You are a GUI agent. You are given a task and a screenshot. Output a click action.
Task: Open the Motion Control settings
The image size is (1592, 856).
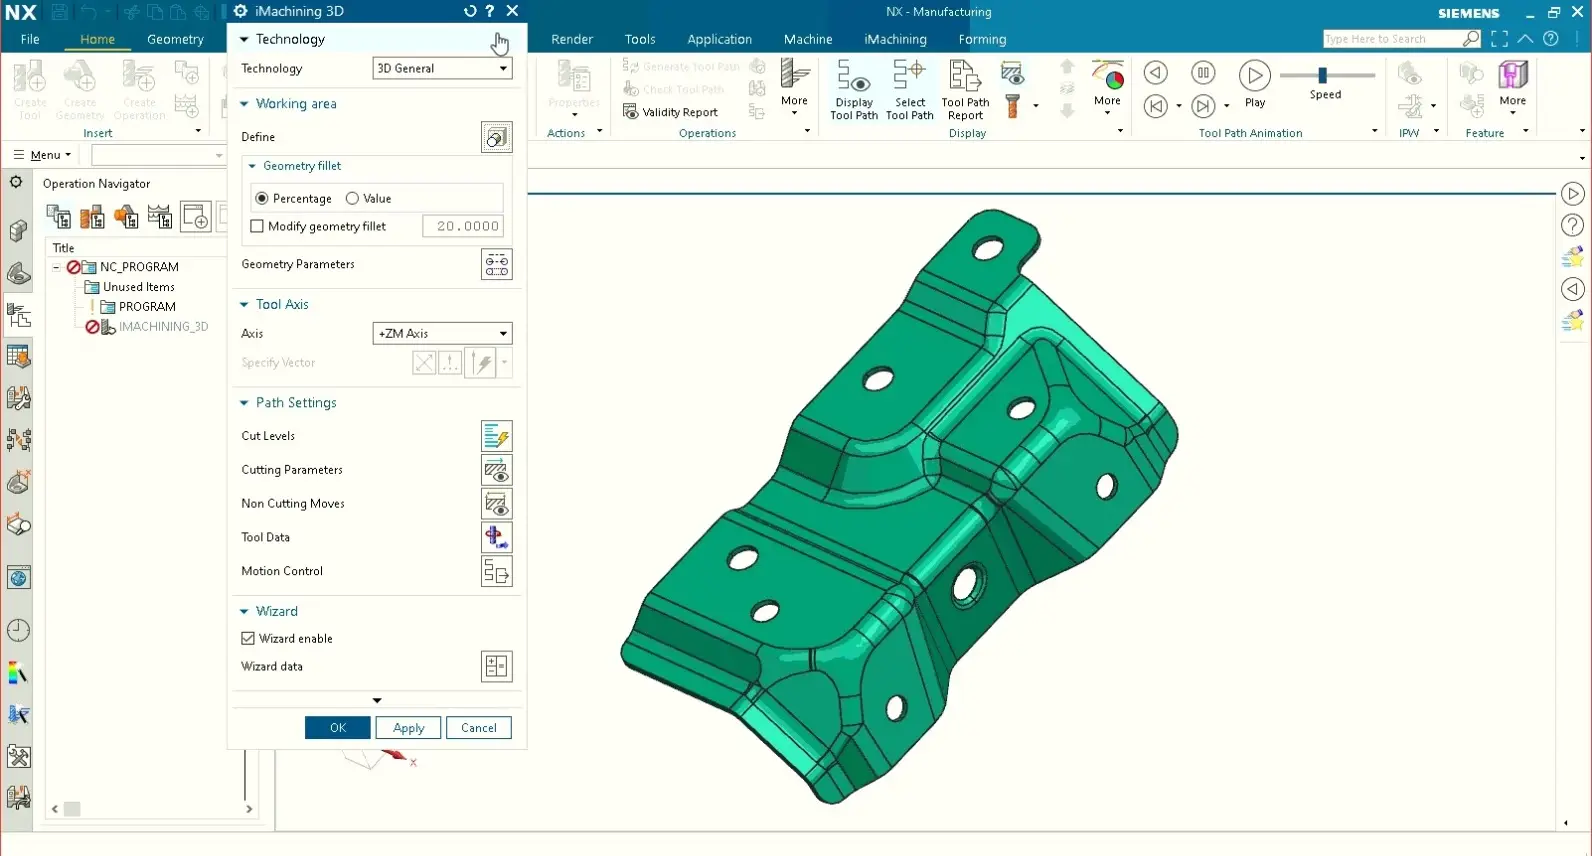coord(496,571)
